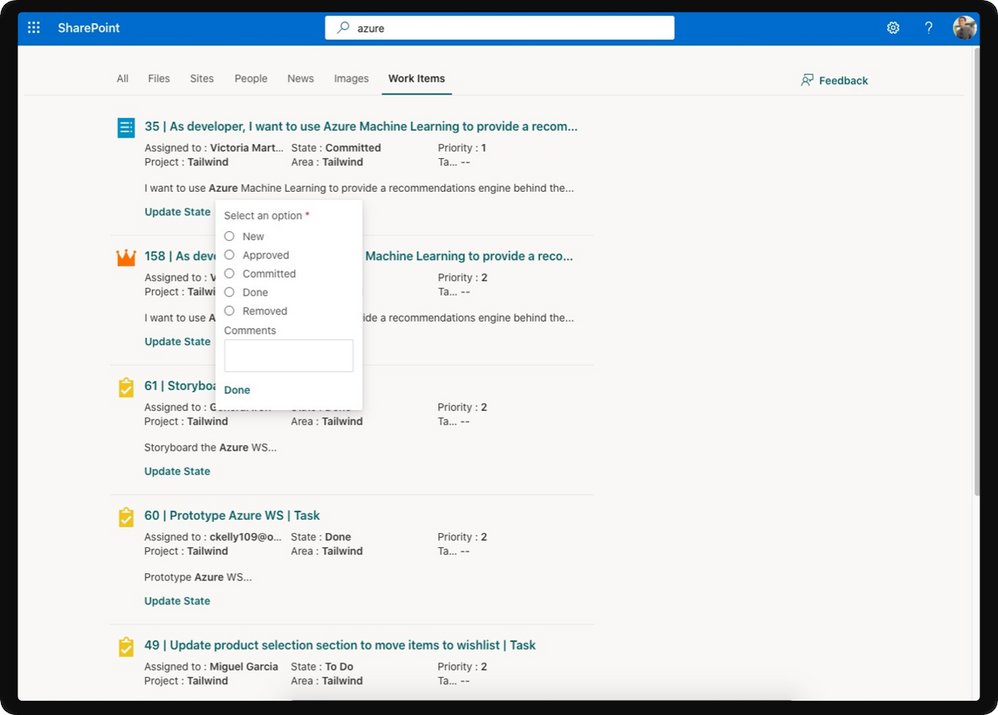Click the task icon beside item 60
This screenshot has width=998, height=715.
click(125, 517)
